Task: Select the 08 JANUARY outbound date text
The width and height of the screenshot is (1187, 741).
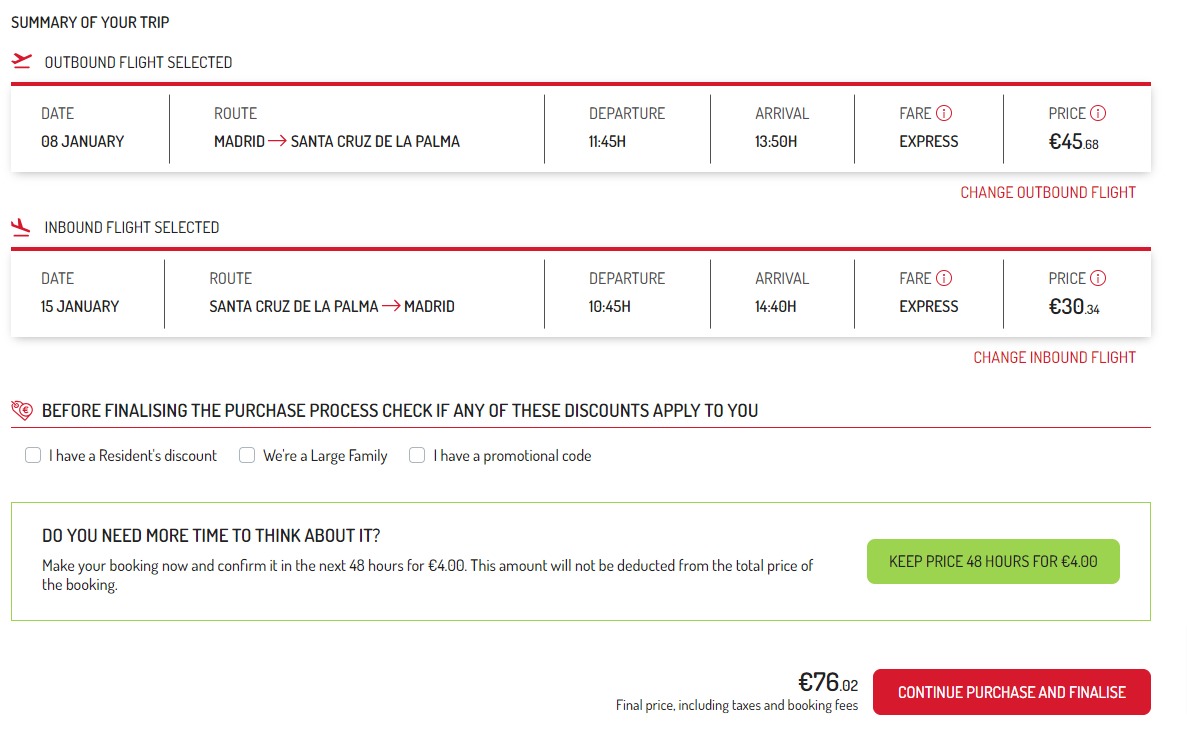Action: [83, 142]
